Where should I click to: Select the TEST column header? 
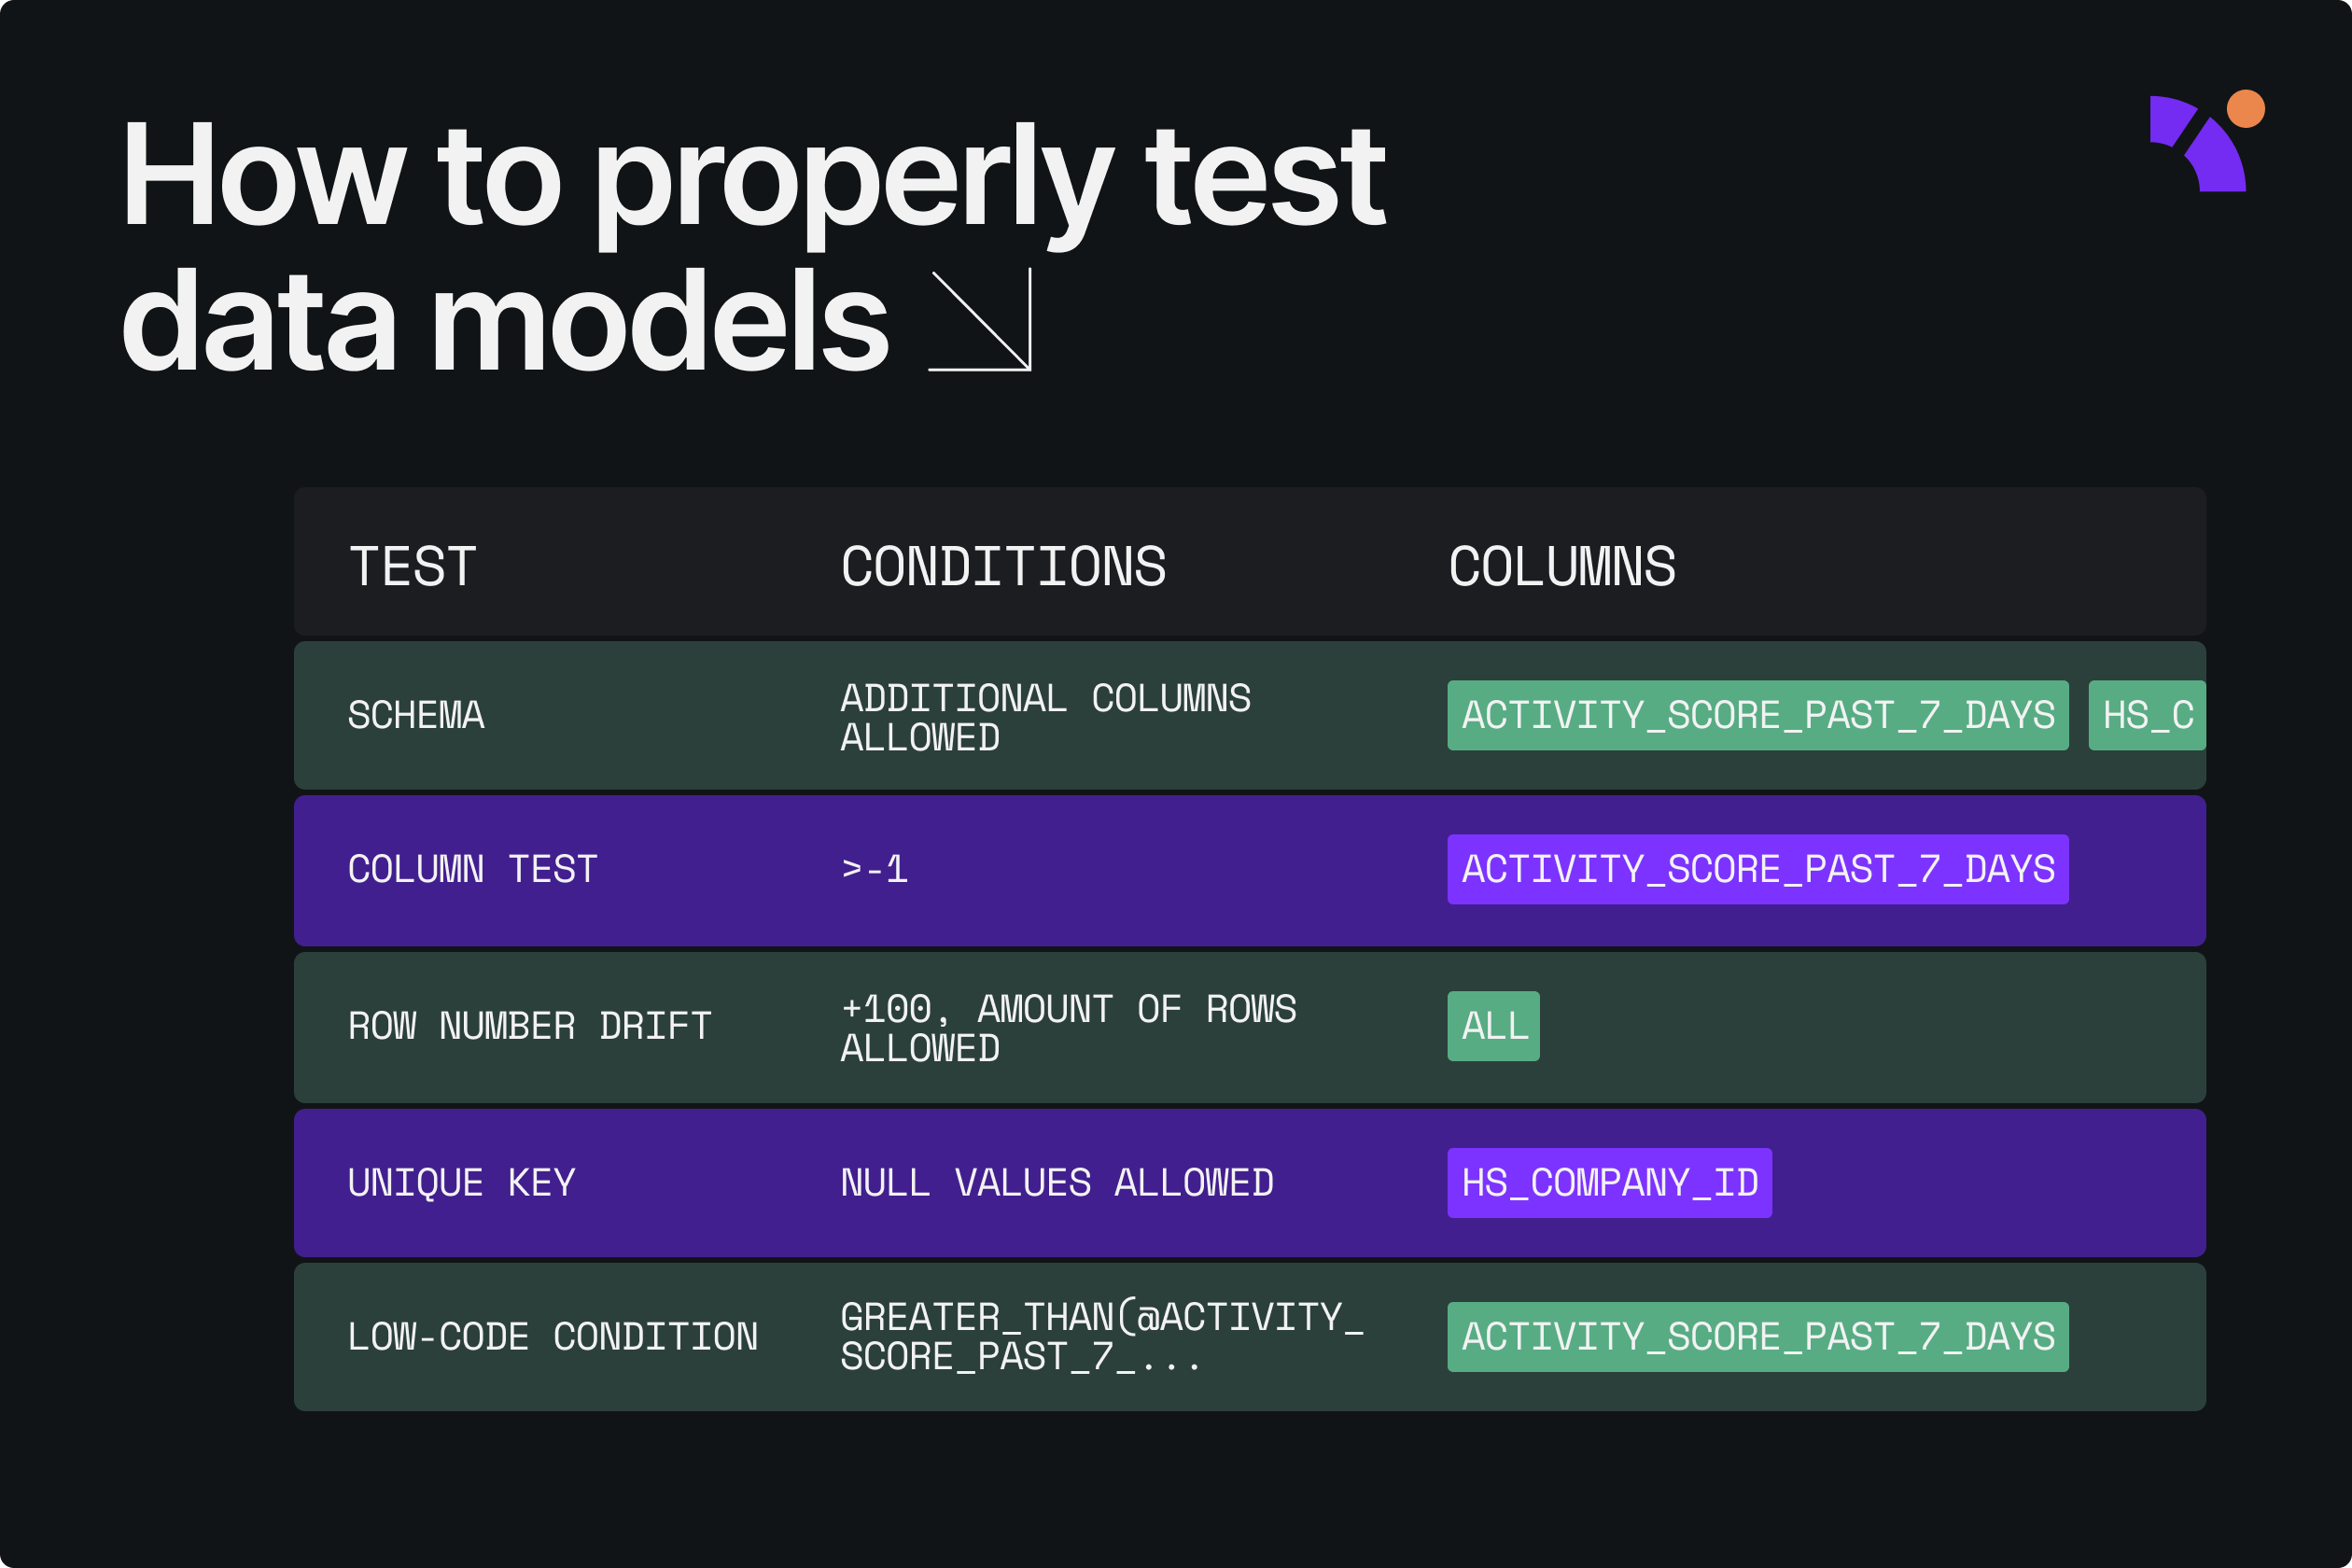(x=412, y=567)
